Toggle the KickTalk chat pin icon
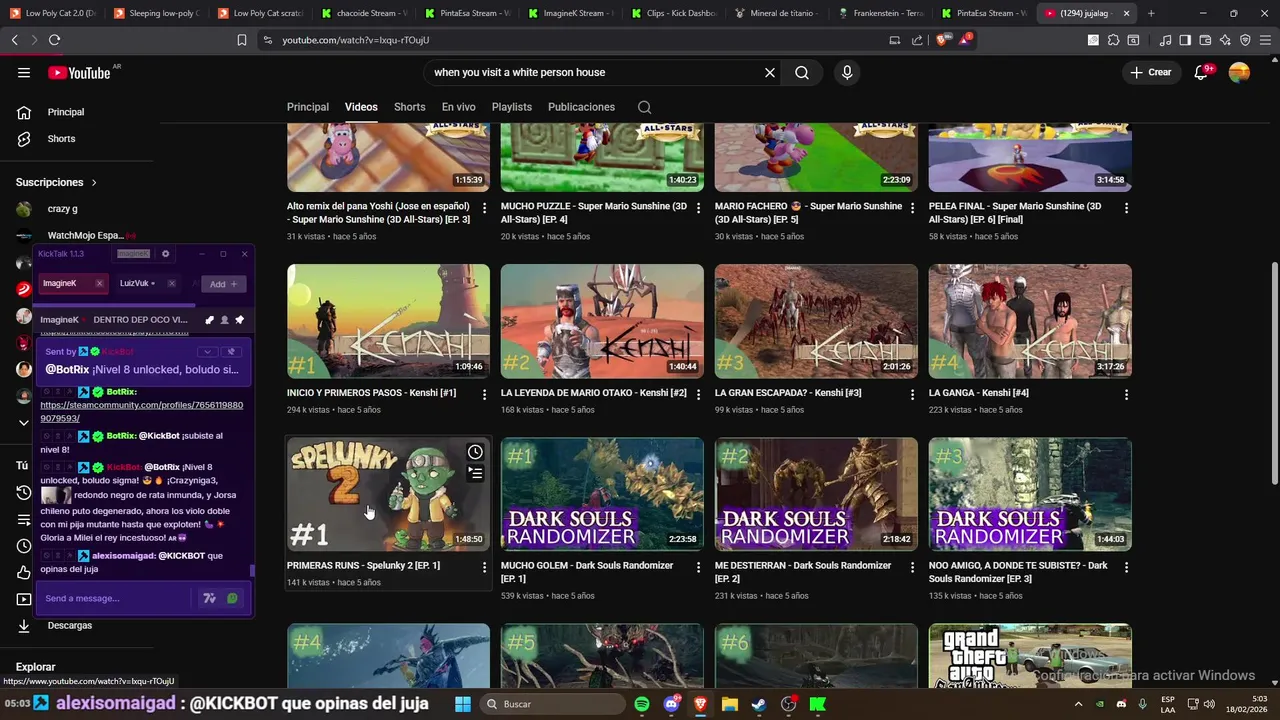The height and width of the screenshot is (720, 1280). (x=239, y=320)
